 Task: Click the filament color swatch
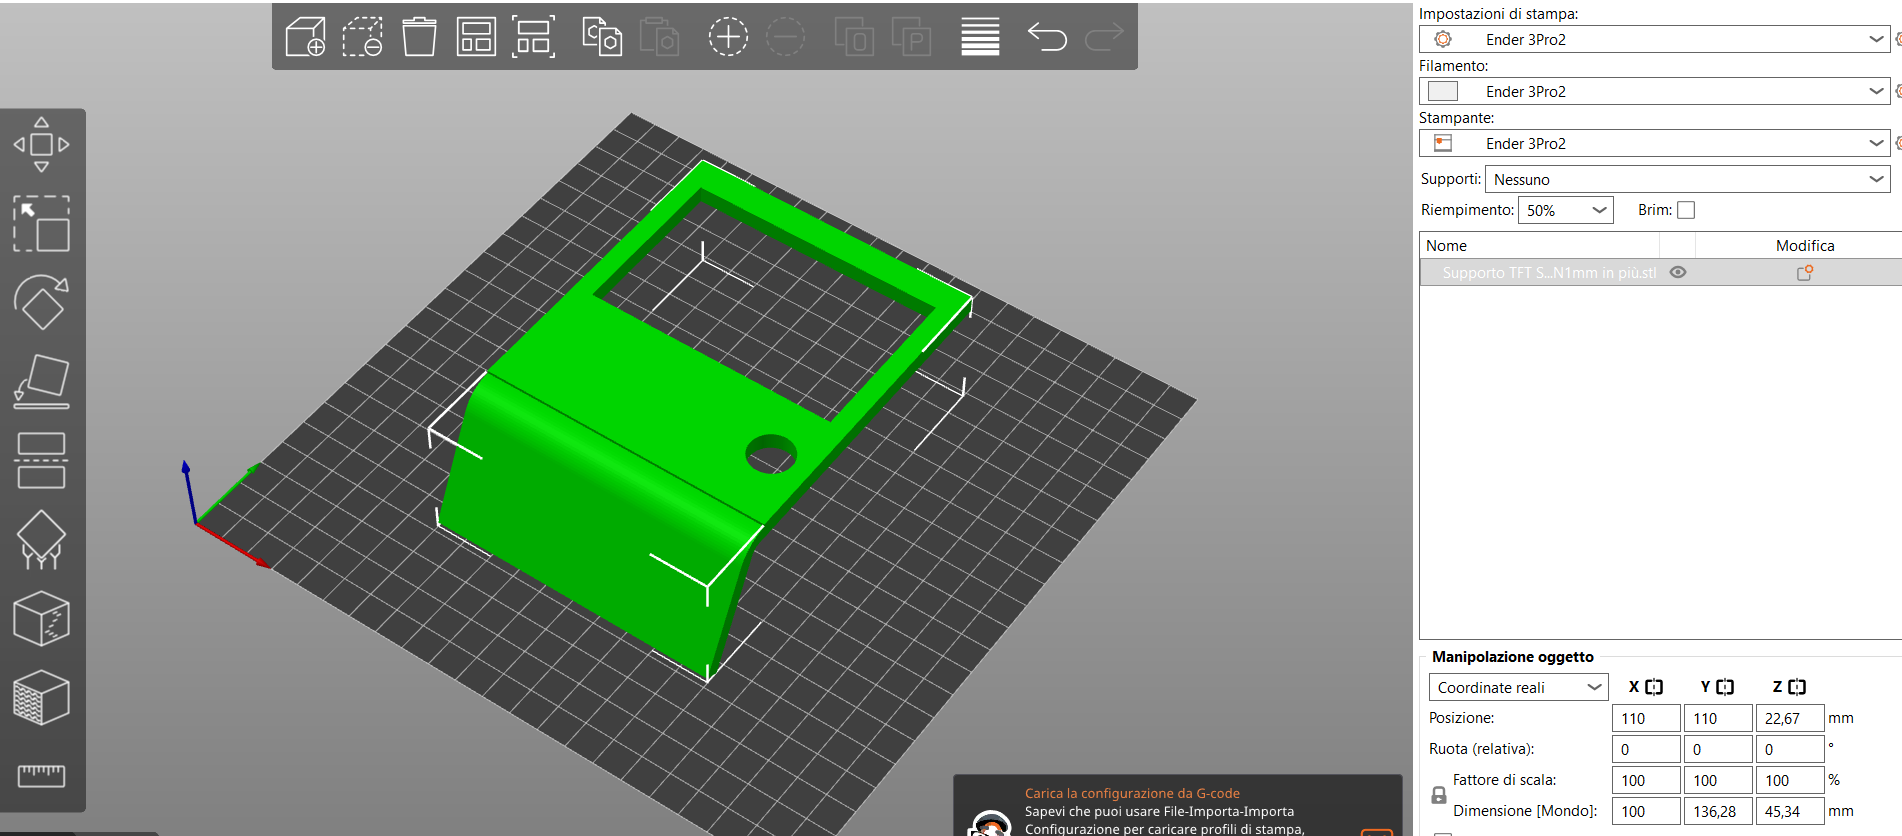click(1443, 91)
